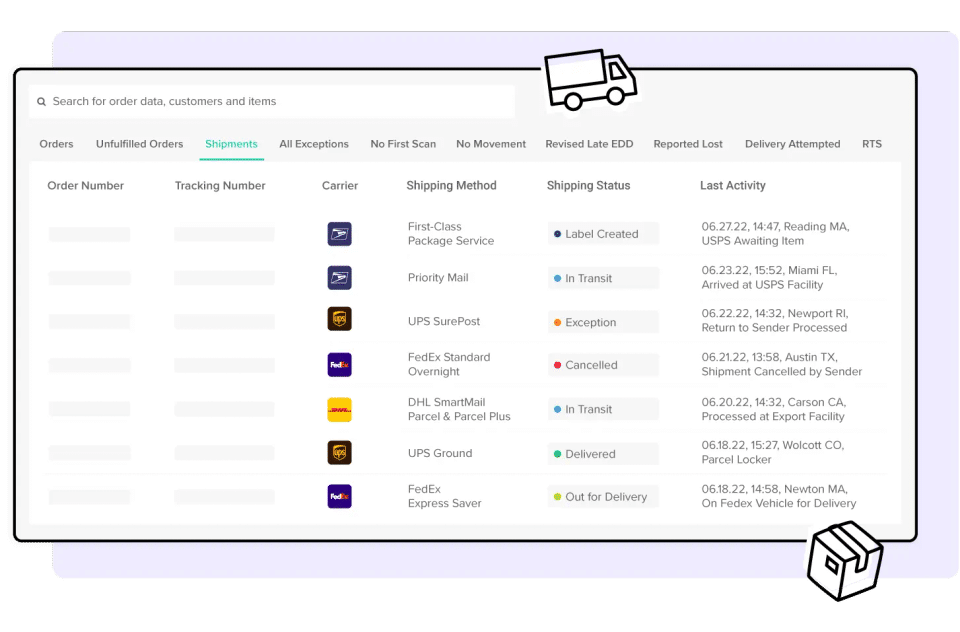Click the Carrier column header
The height and width of the screenshot is (632, 960).
coord(340,186)
